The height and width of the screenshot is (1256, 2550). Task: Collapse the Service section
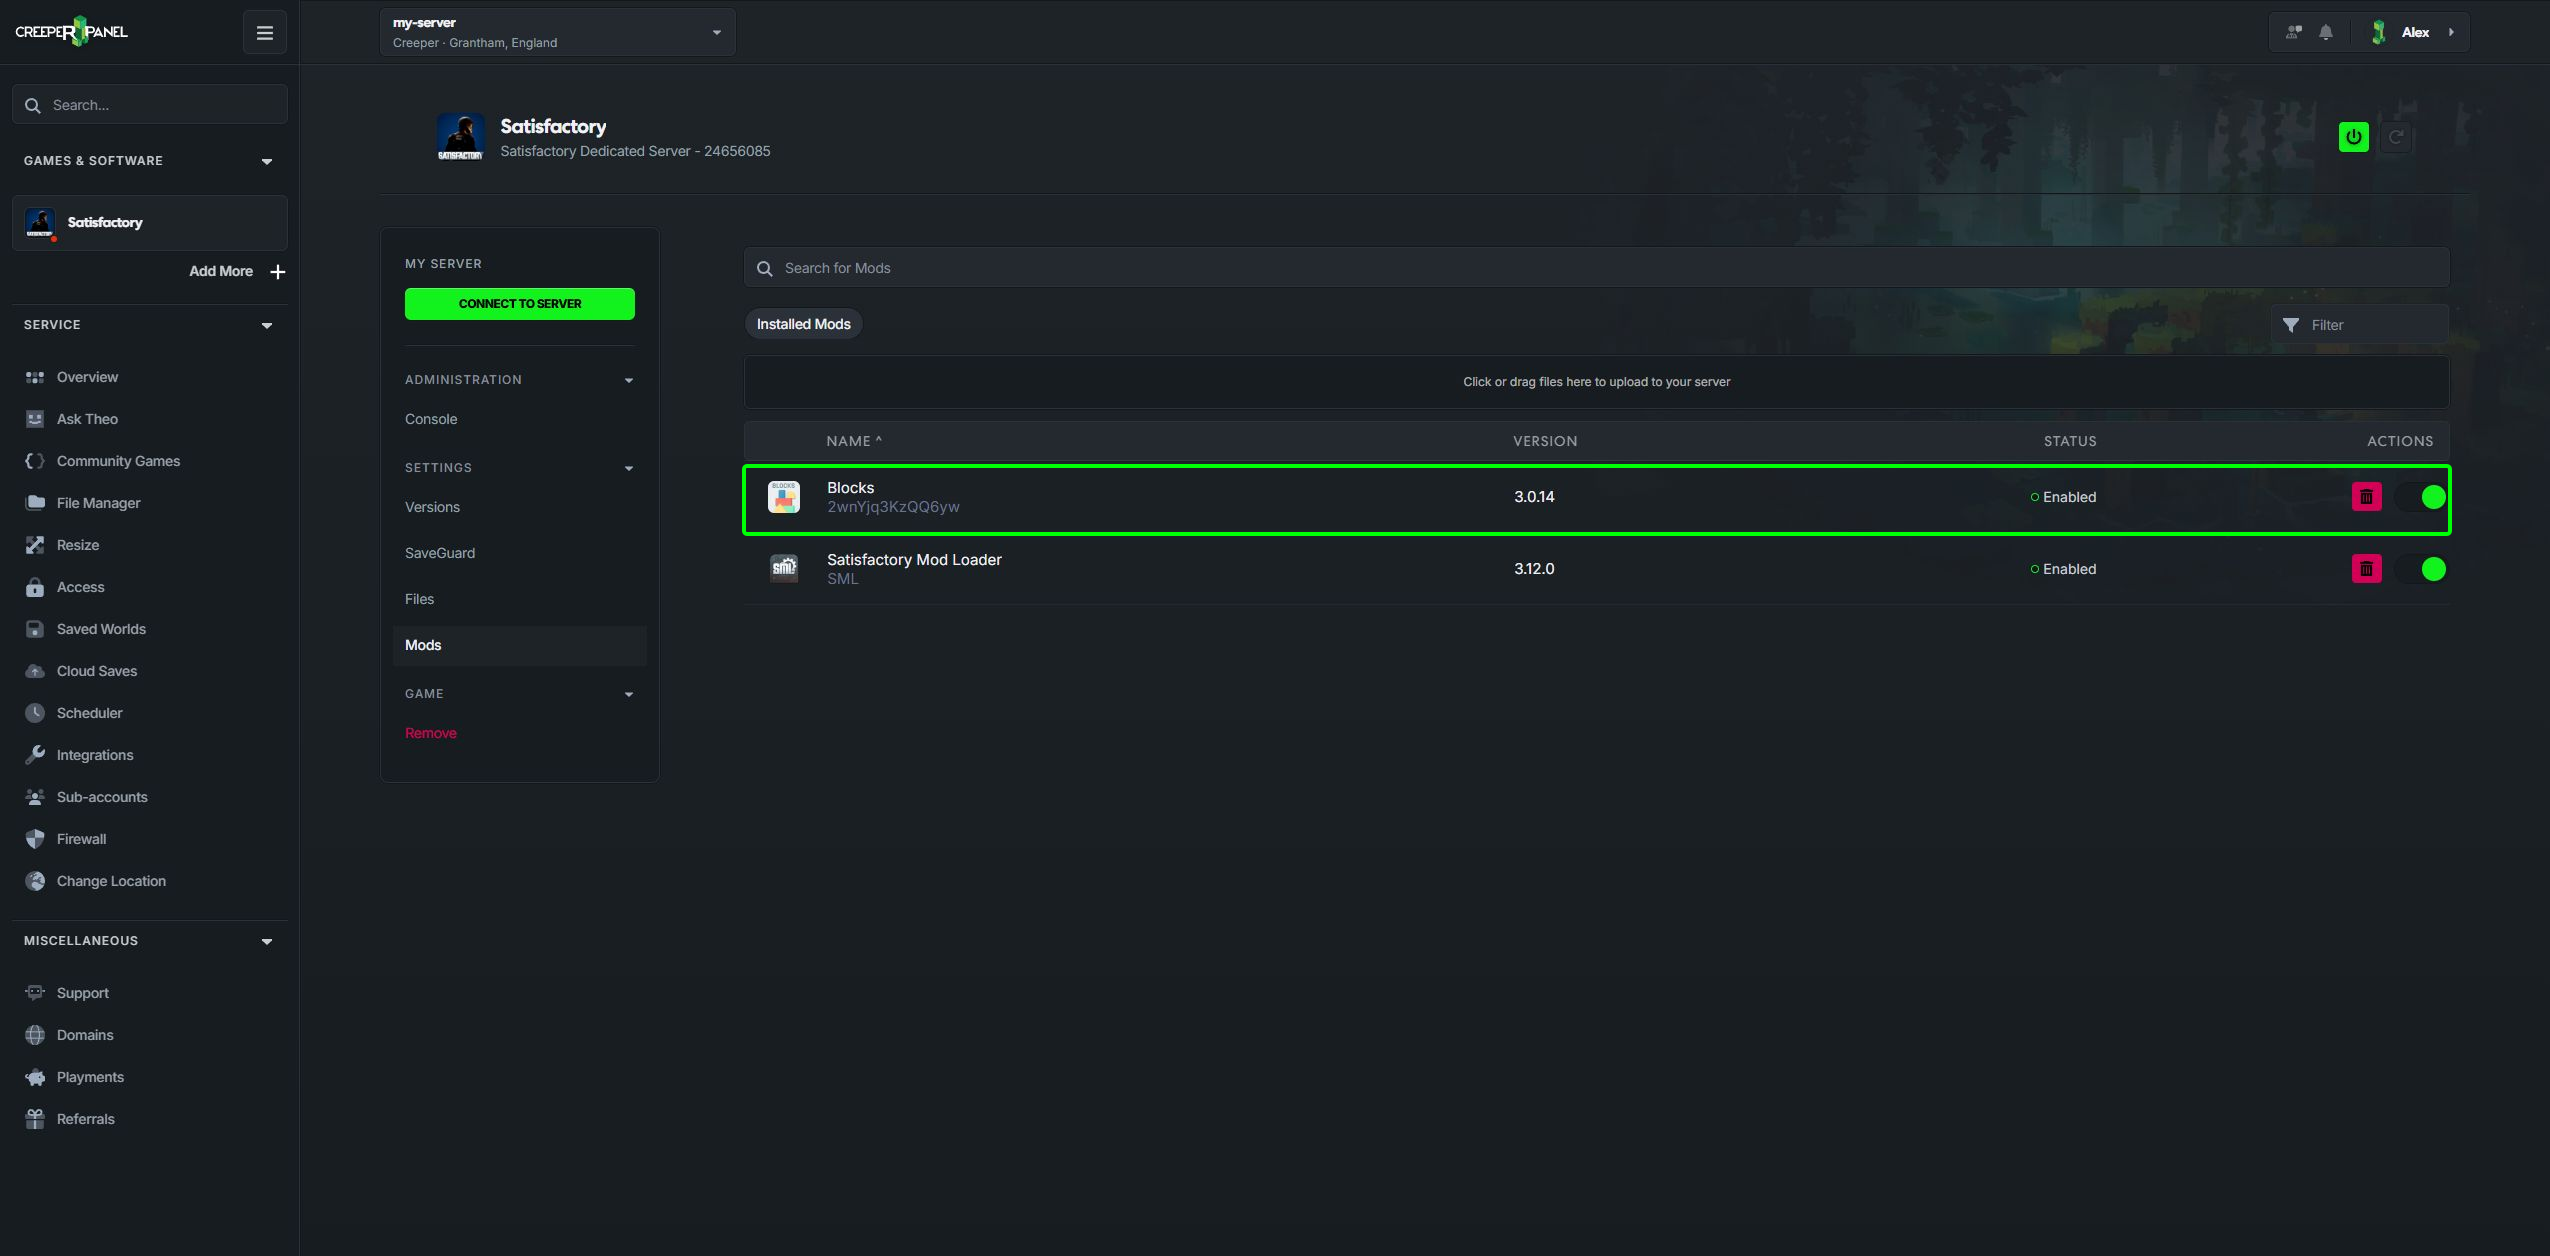(267, 326)
